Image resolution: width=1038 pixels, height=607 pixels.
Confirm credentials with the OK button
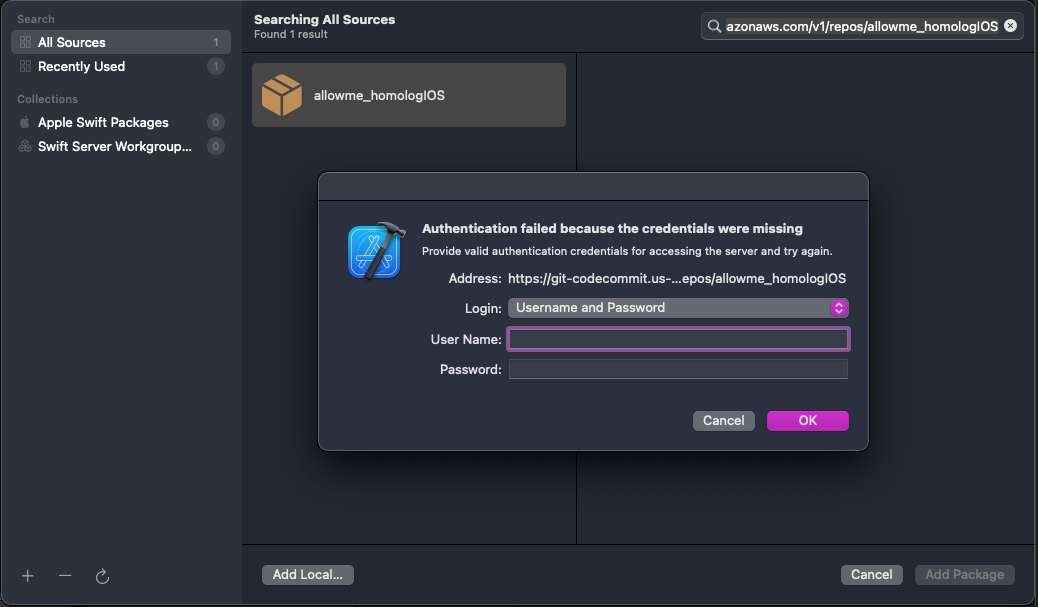coord(808,421)
